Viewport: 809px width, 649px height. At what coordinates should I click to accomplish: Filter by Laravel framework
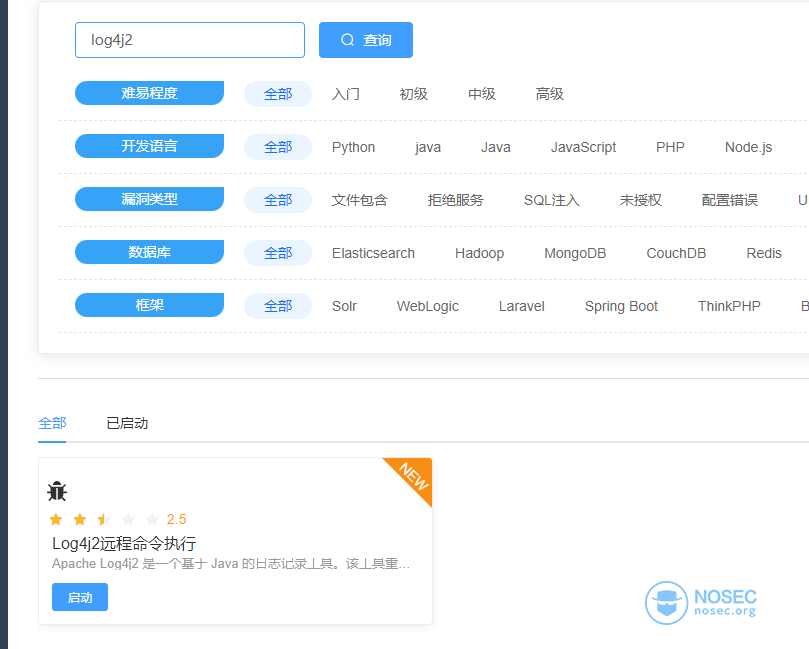(x=522, y=306)
